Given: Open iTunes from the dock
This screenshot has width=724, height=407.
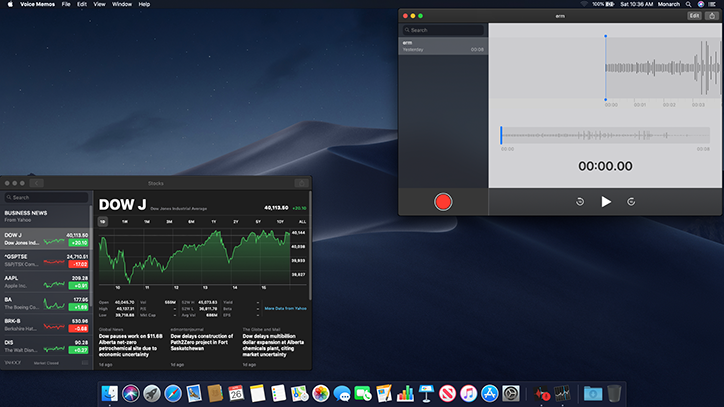Looking at the screenshot, I should pyautogui.click(x=468, y=394).
